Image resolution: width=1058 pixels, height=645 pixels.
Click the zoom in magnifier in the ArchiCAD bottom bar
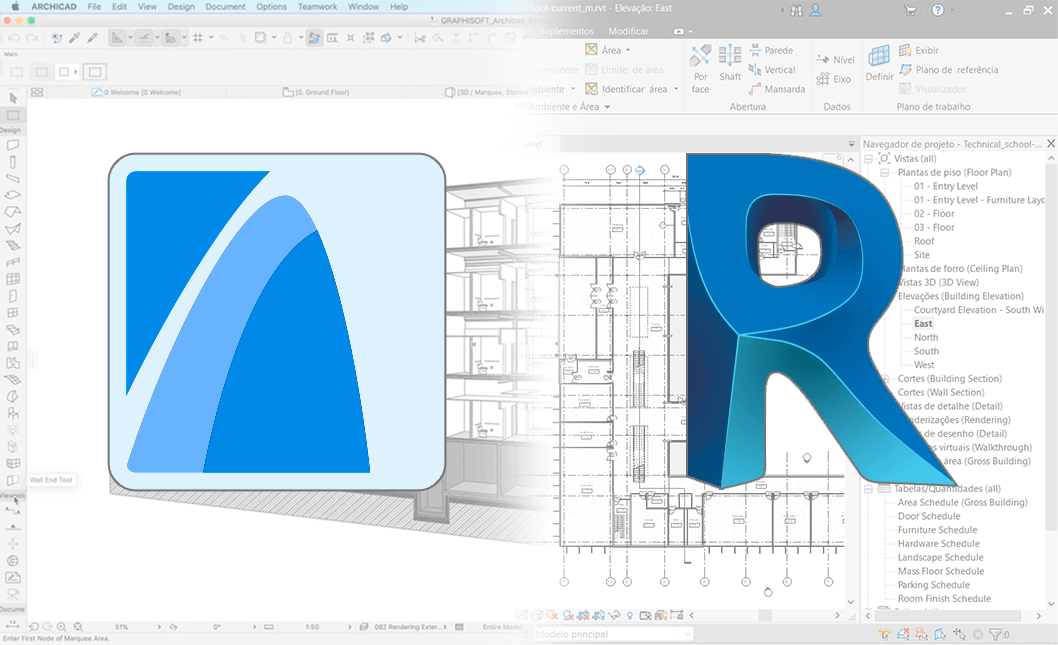[61, 627]
